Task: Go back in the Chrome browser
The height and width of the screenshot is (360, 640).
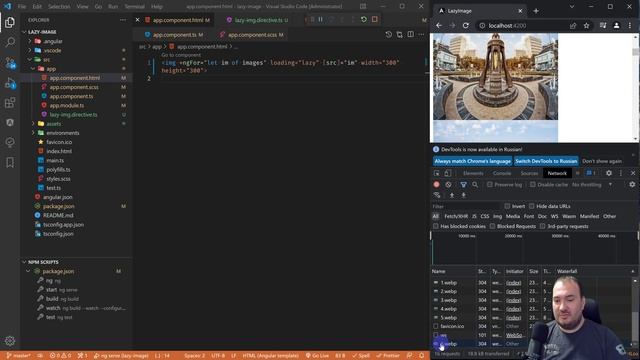Action: pos(439,25)
